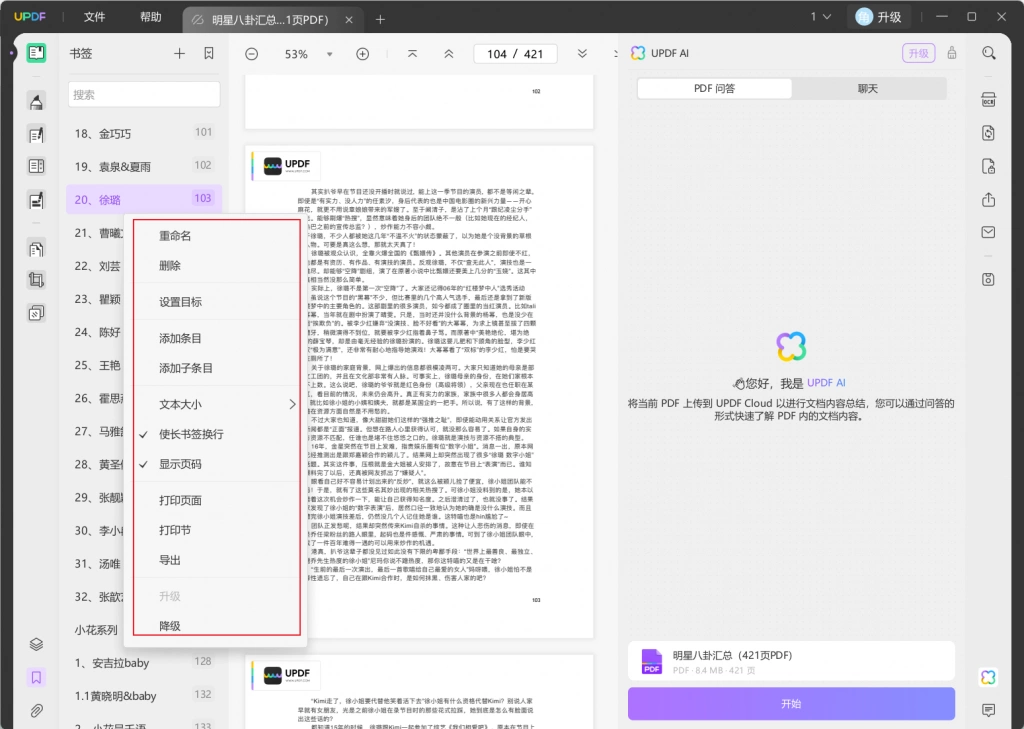Open the comments chat icon bottom right
Screen dimensions: 1024x729
point(989,710)
